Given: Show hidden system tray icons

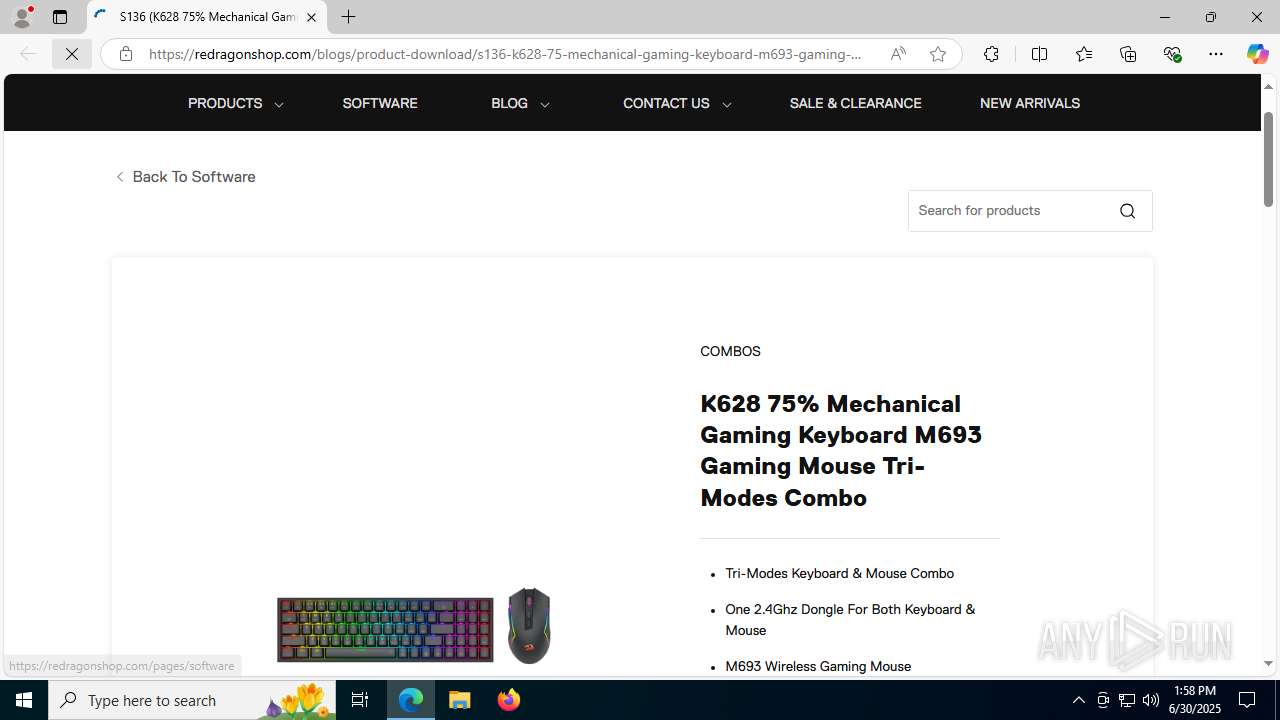Looking at the screenshot, I should tap(1078, 700).
